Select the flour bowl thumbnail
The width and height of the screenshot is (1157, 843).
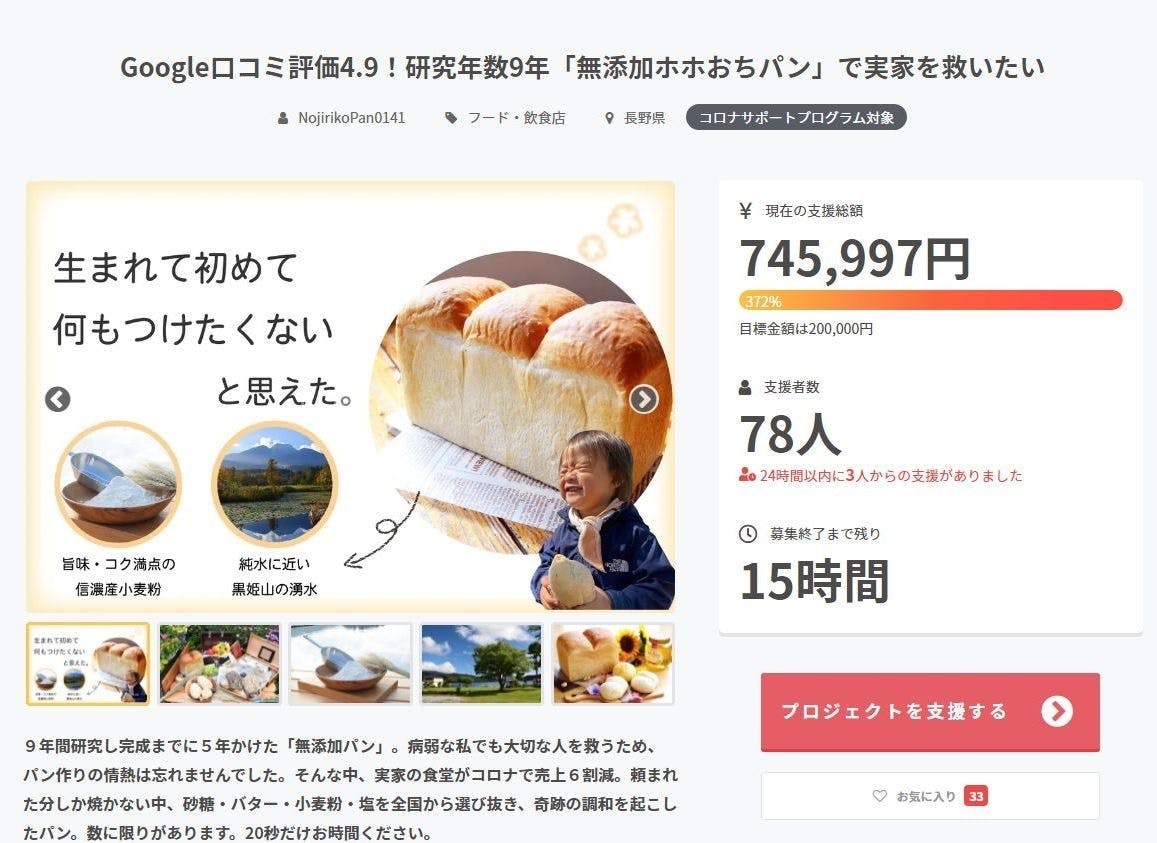350,664
